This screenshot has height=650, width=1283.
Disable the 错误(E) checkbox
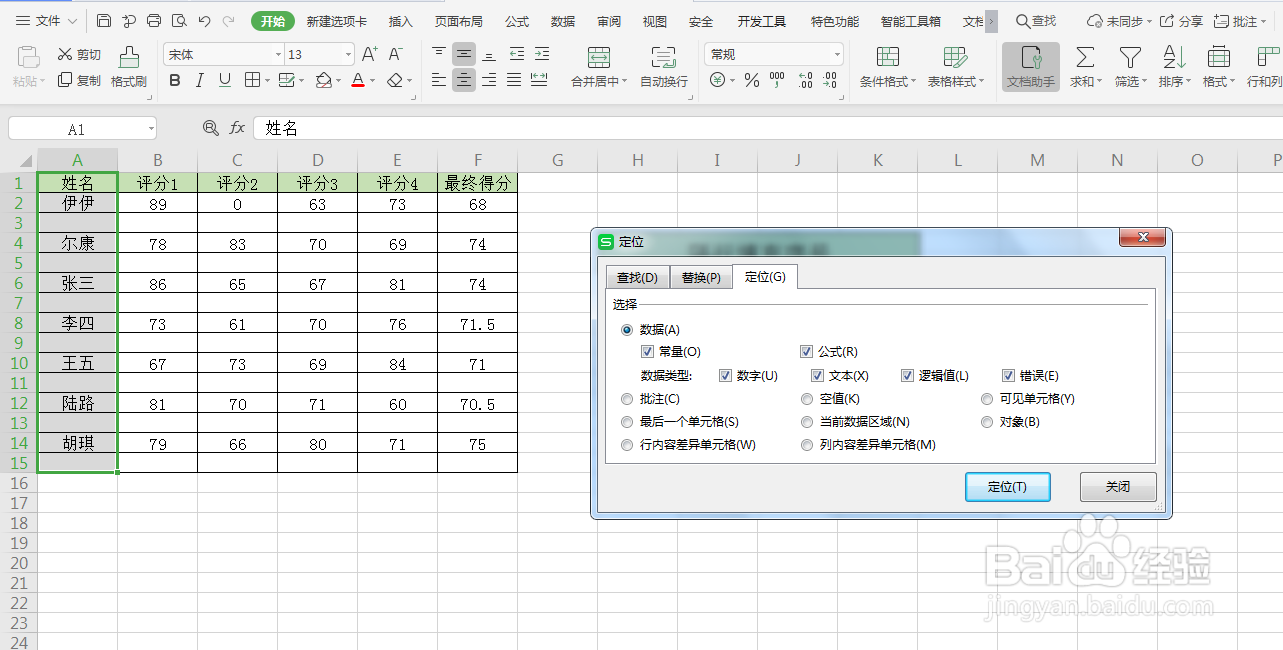[1009, 375]
